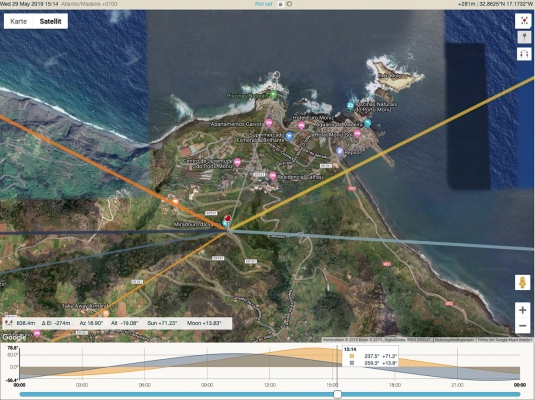Click the Apartamentos Gaivota hotel pin
This screenshot has height=400, width=535.
point(269,123)
